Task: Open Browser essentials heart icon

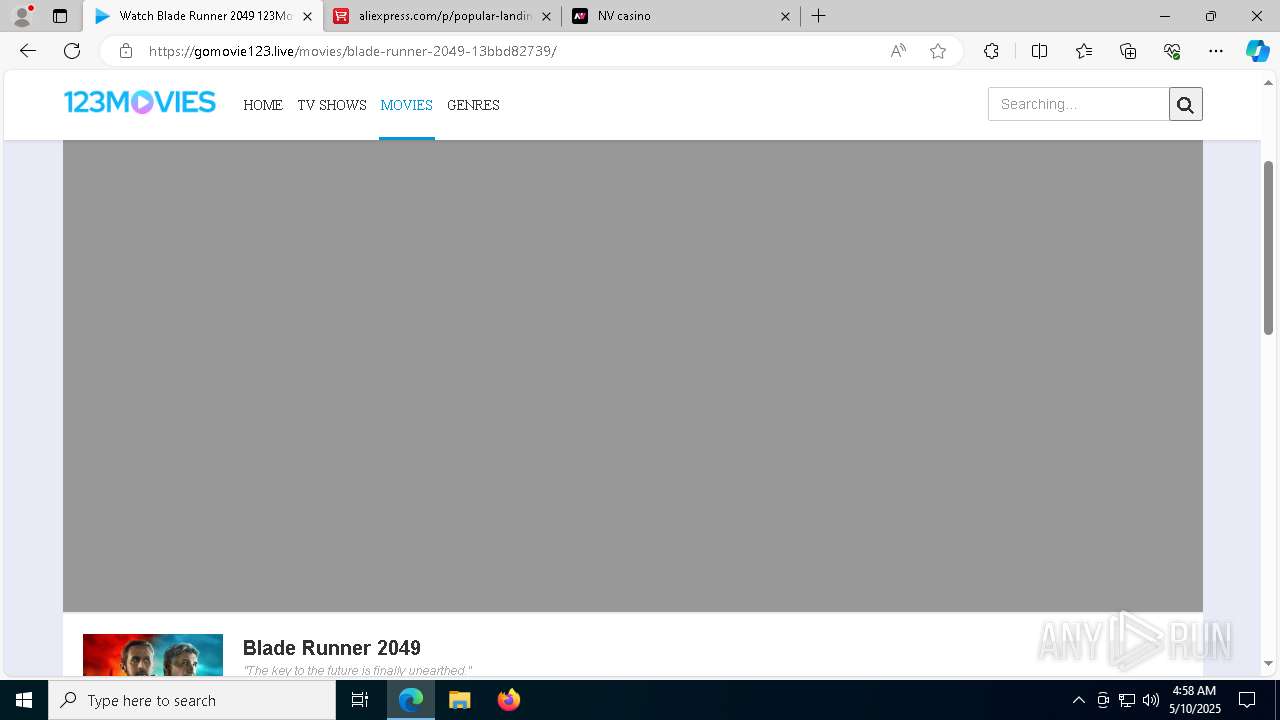Action: tap(1172, 51)
